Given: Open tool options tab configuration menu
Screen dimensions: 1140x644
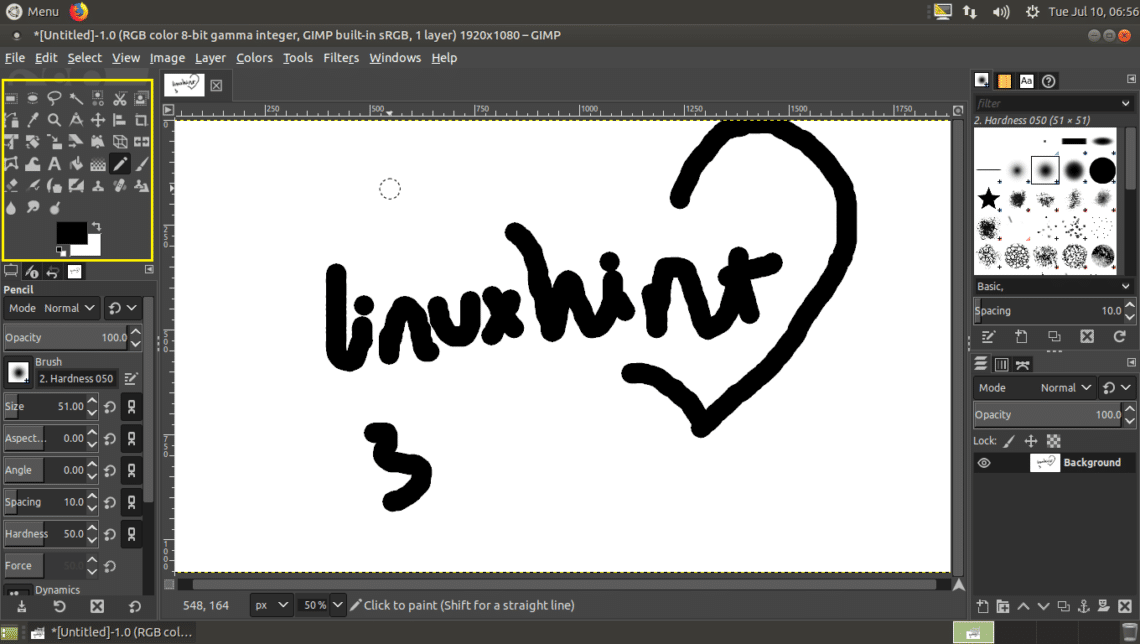Looking at the screenshot, I should (149, 270).
